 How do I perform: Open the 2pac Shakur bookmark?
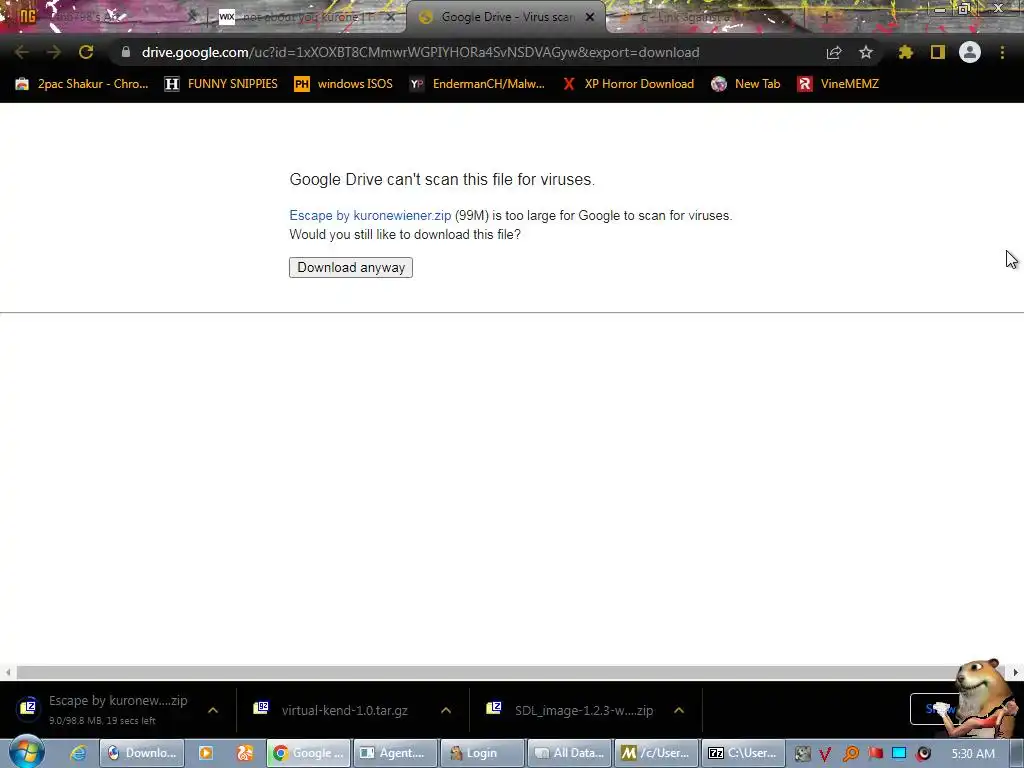tap(82, 84)
